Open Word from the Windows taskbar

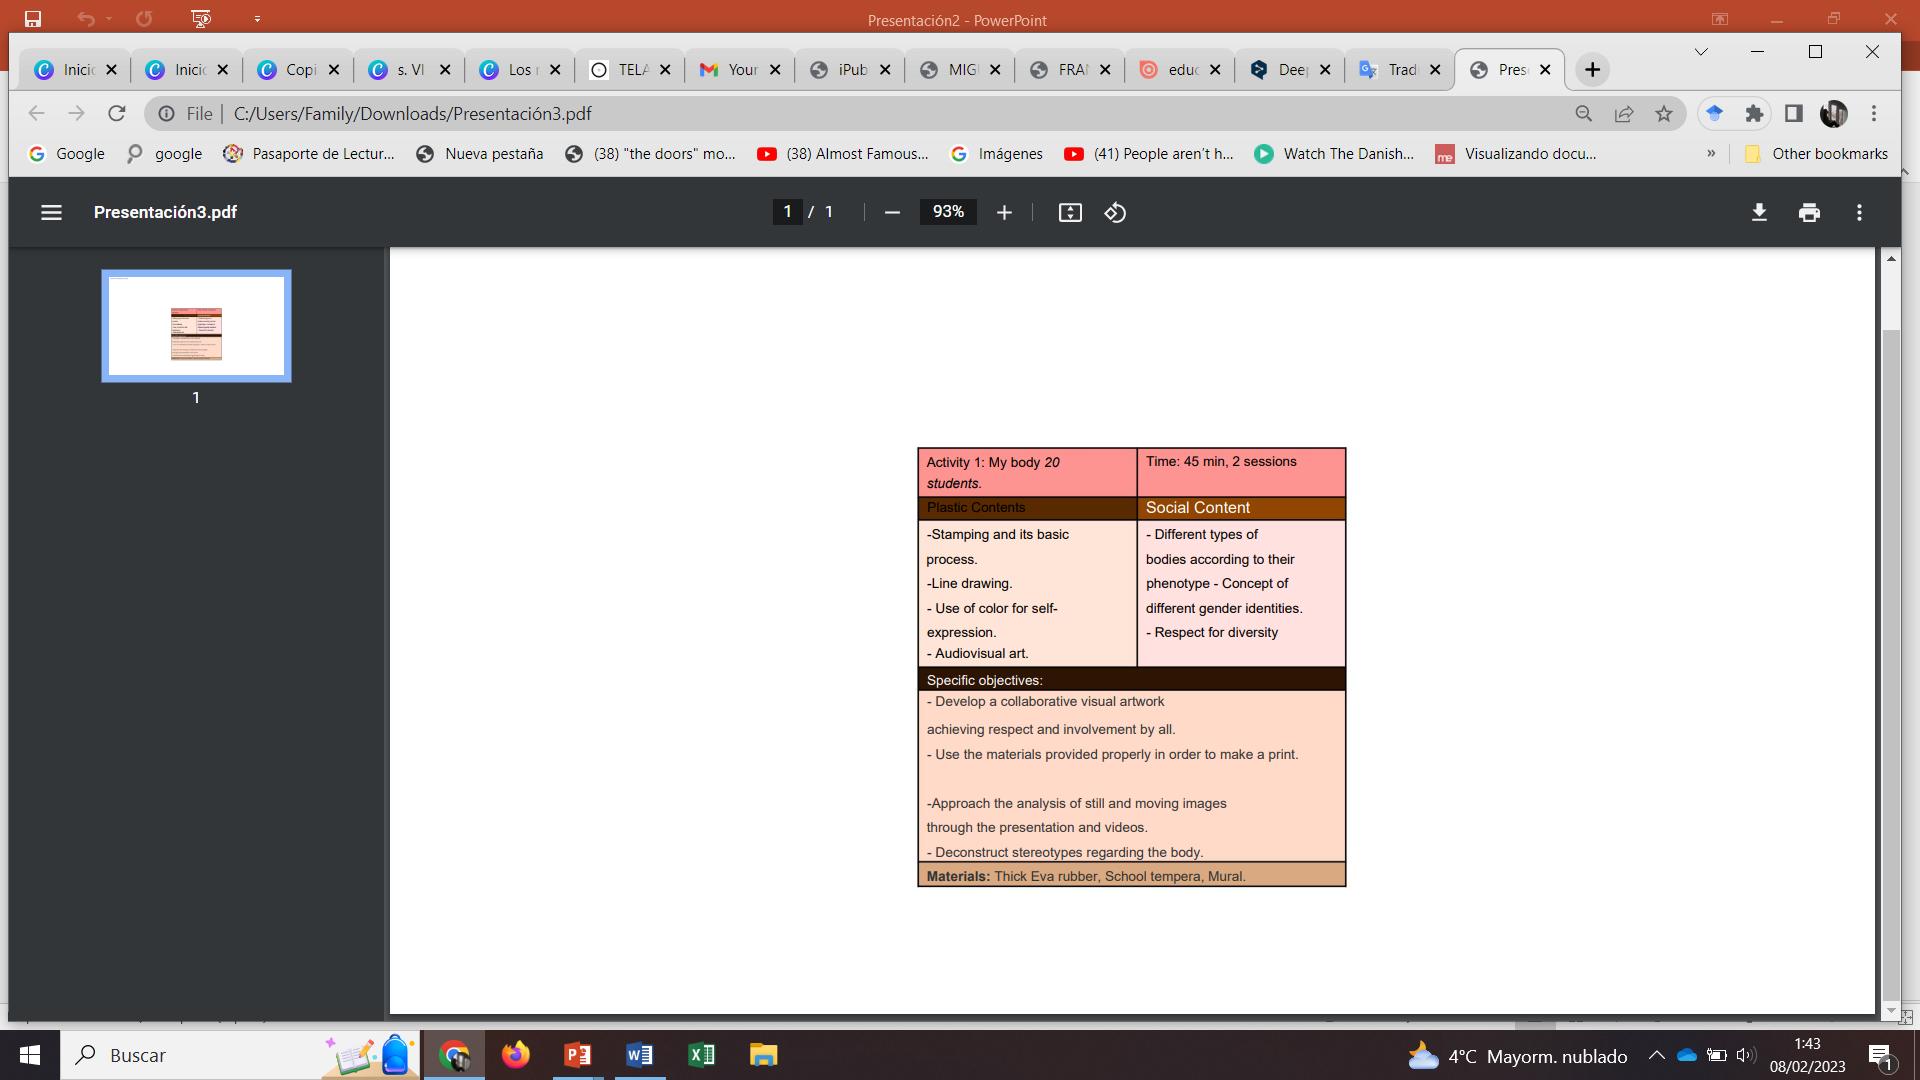point(639,1055)
